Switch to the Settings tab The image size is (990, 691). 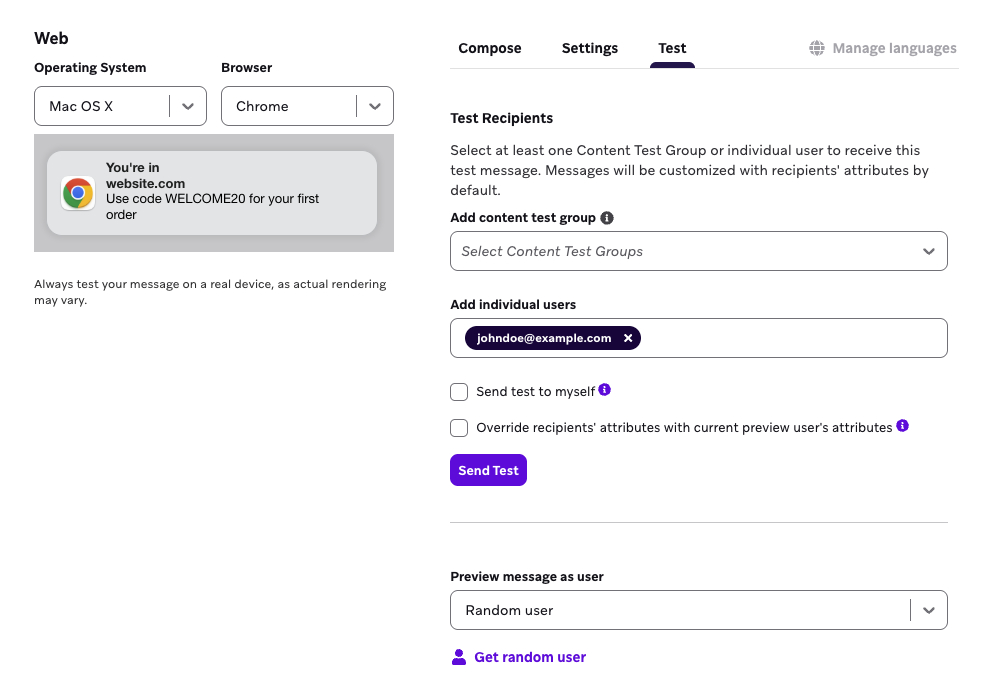pyautogui.click(x=590, y=48)
